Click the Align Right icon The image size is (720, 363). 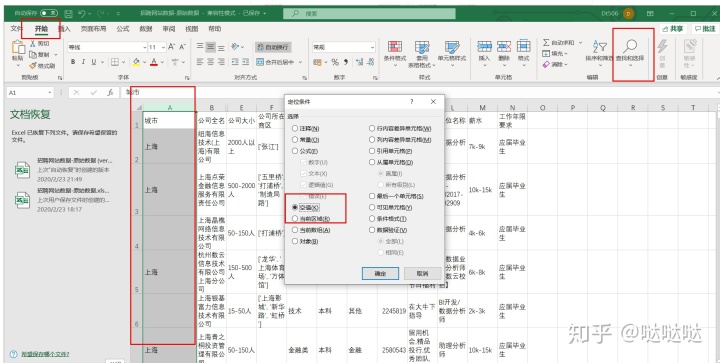221,62
